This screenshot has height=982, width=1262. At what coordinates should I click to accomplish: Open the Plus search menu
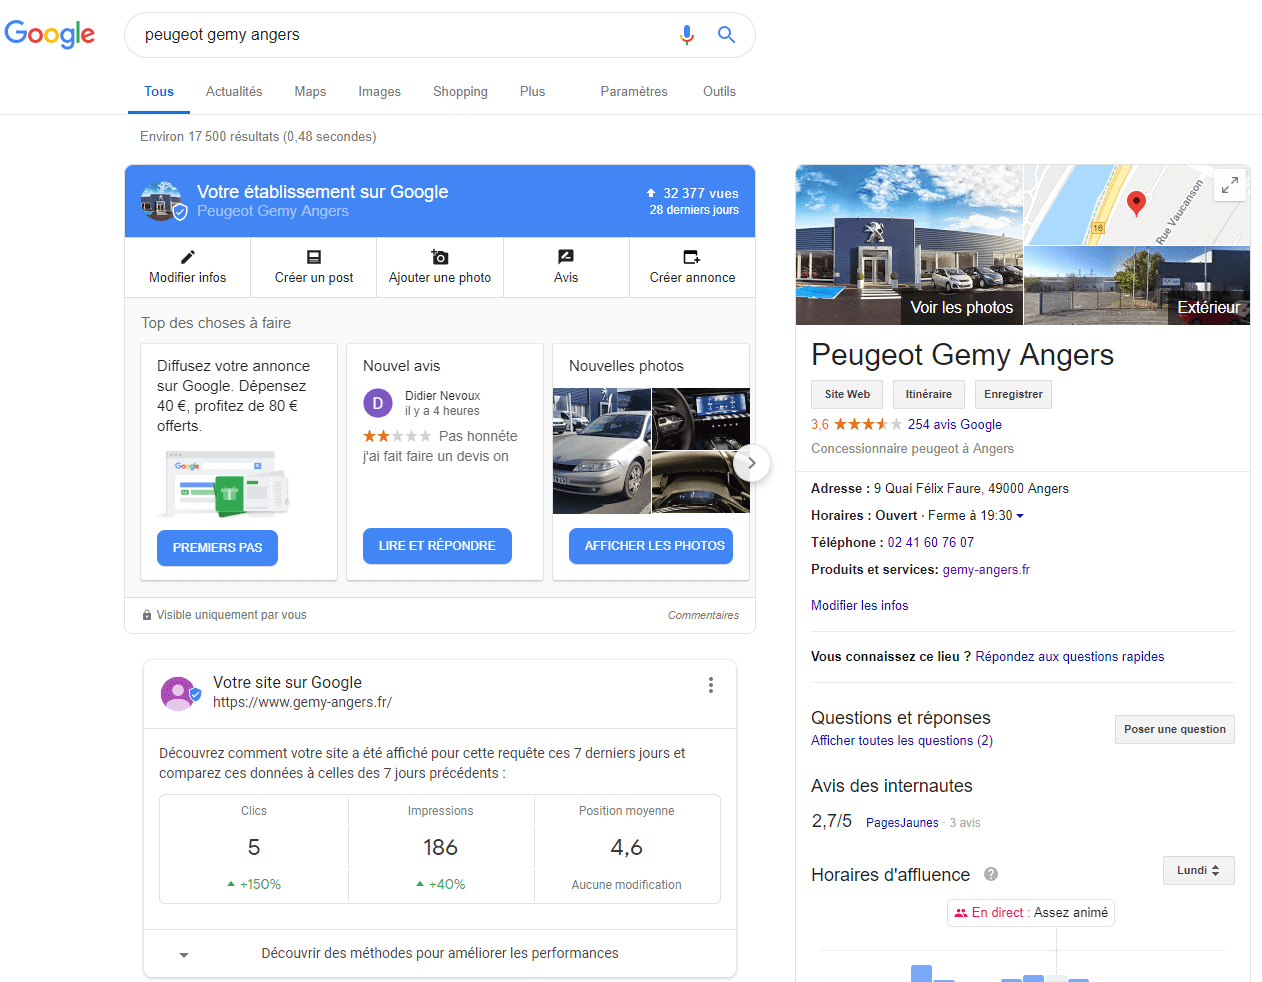(532, 91)
